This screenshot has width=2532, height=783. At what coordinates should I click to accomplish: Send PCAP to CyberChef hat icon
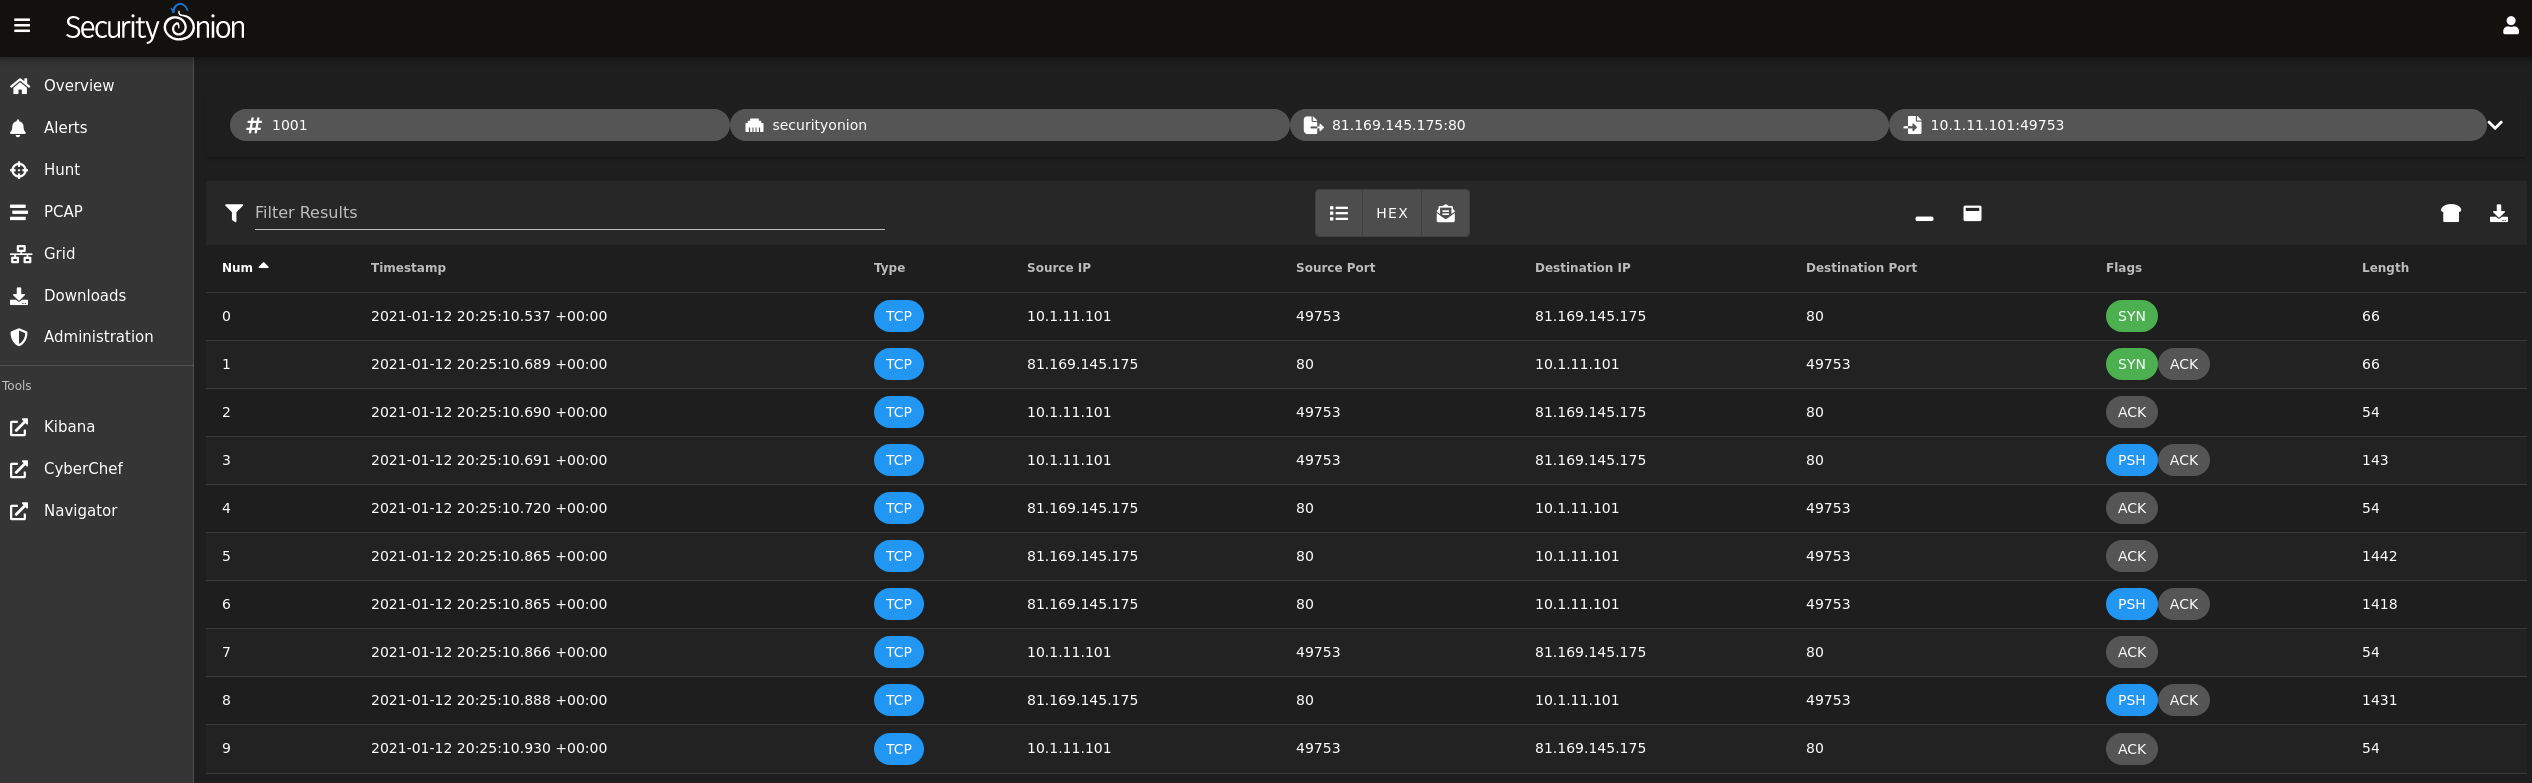[2451, 213]
